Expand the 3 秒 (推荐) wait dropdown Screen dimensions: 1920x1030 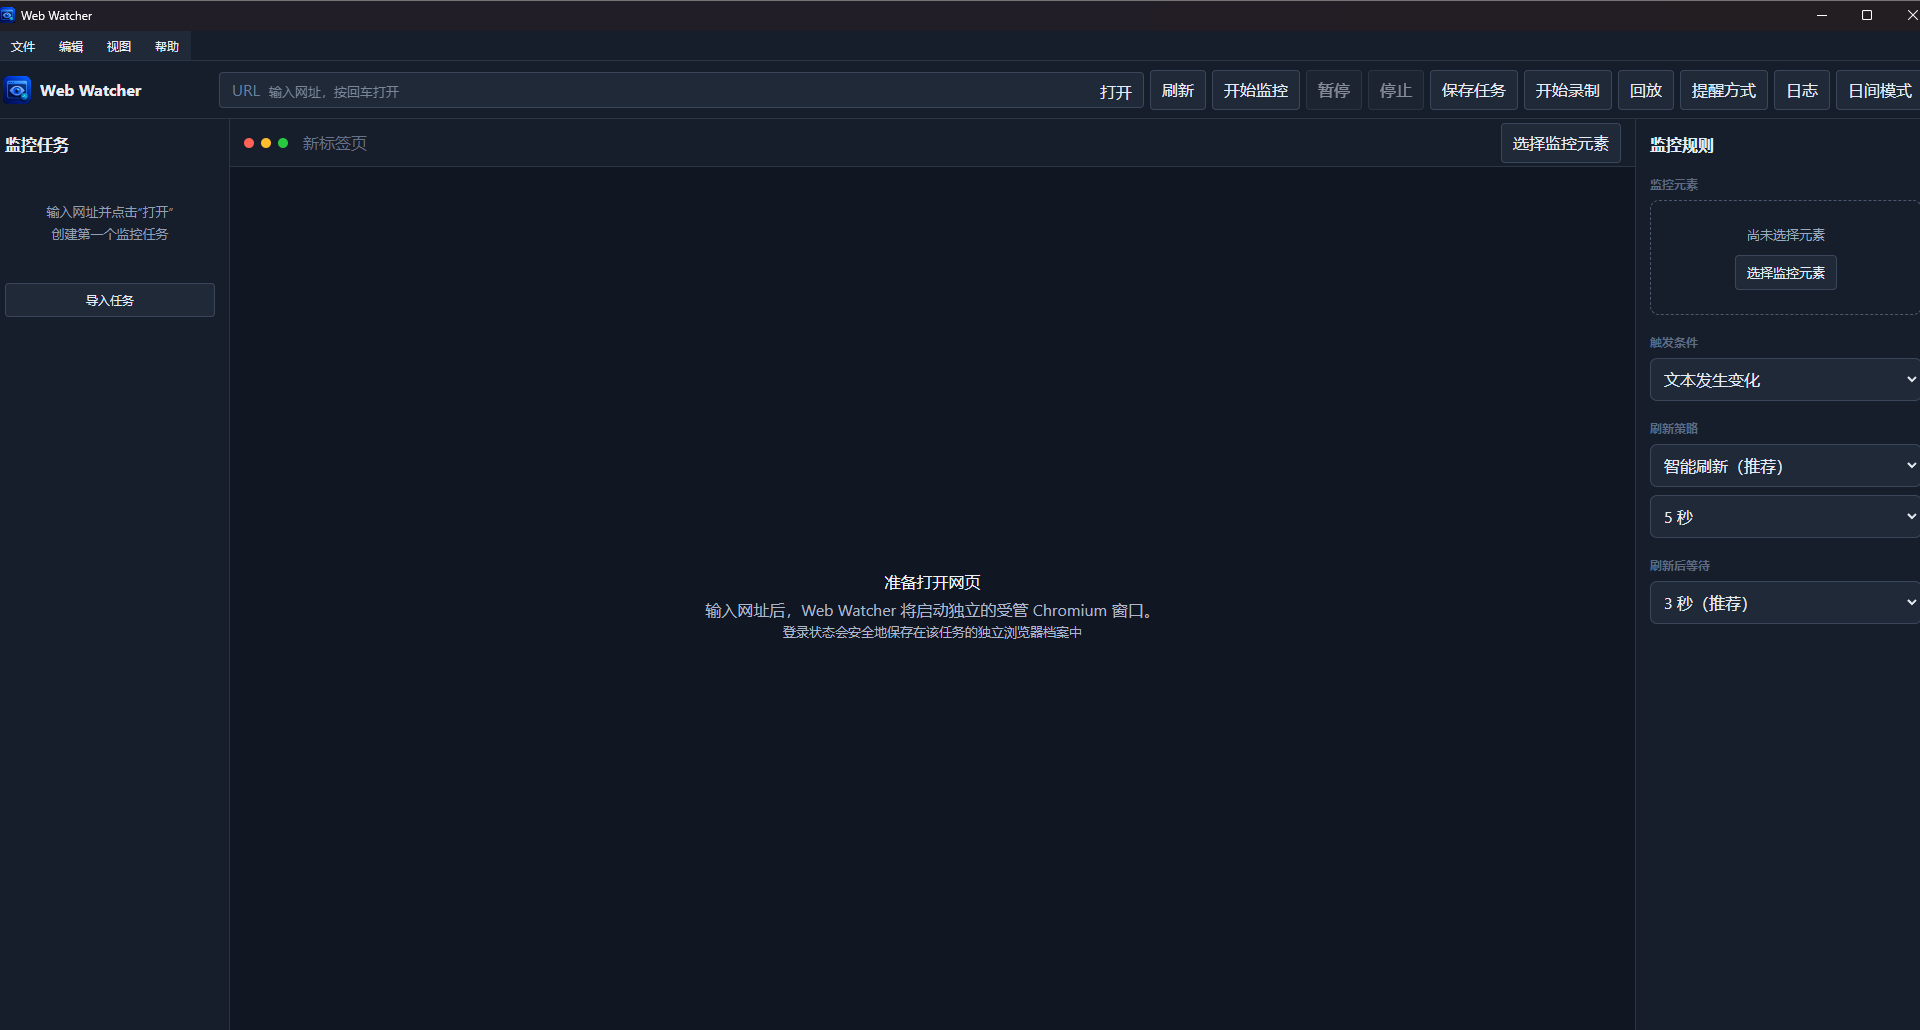1785,603
